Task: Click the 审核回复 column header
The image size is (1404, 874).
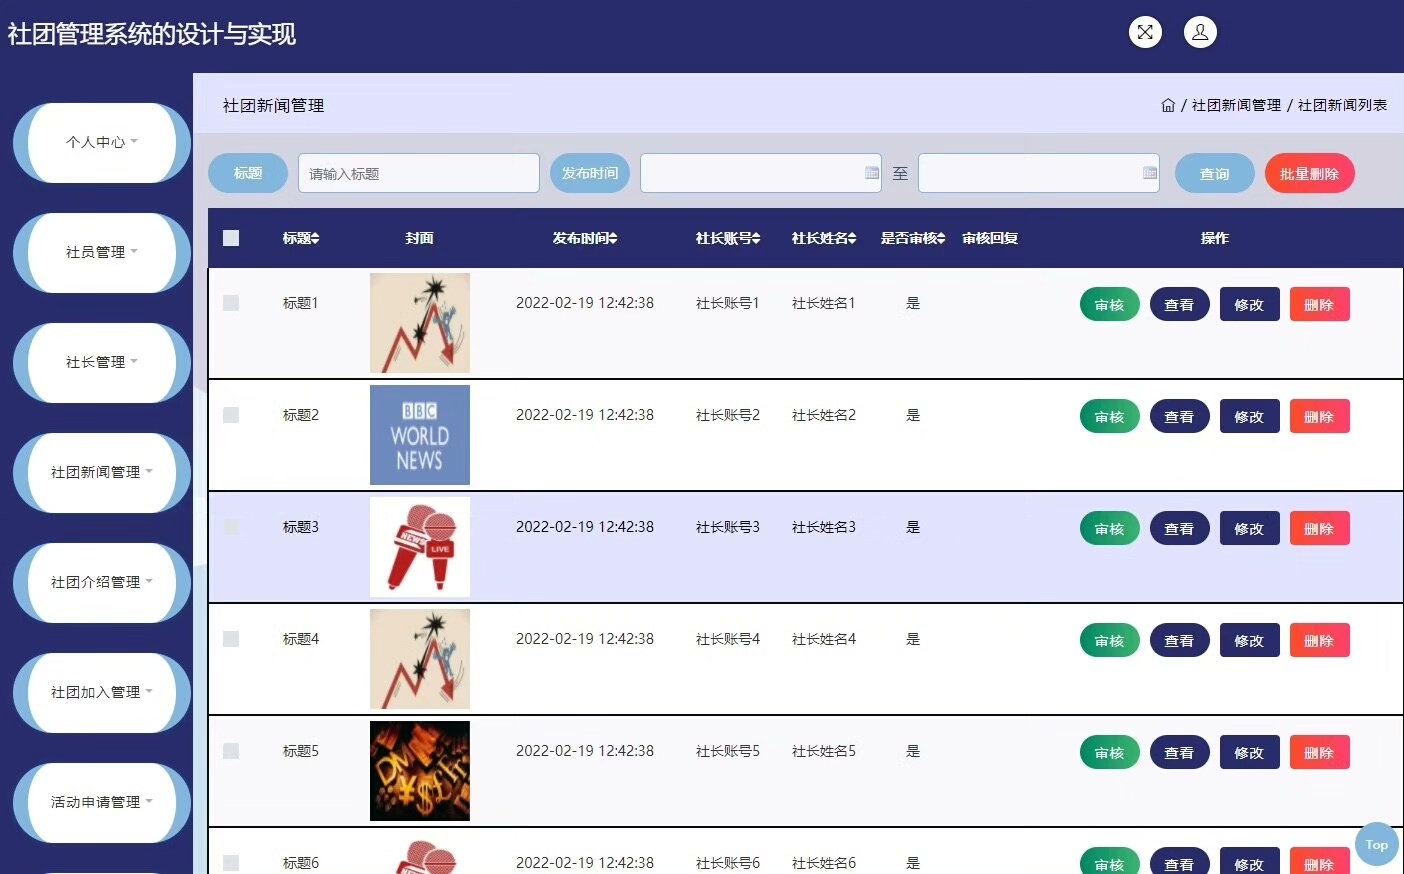Action: click(990, 238)
